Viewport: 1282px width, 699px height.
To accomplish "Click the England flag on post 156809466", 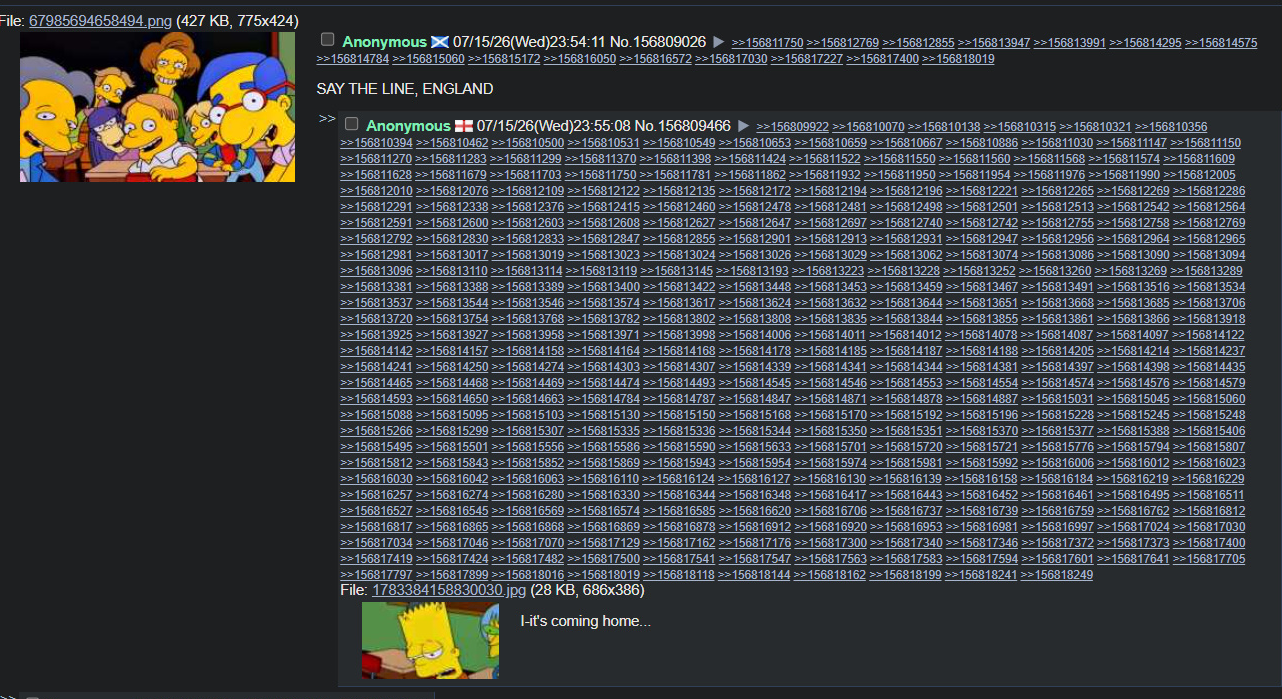I will (464, 126).
